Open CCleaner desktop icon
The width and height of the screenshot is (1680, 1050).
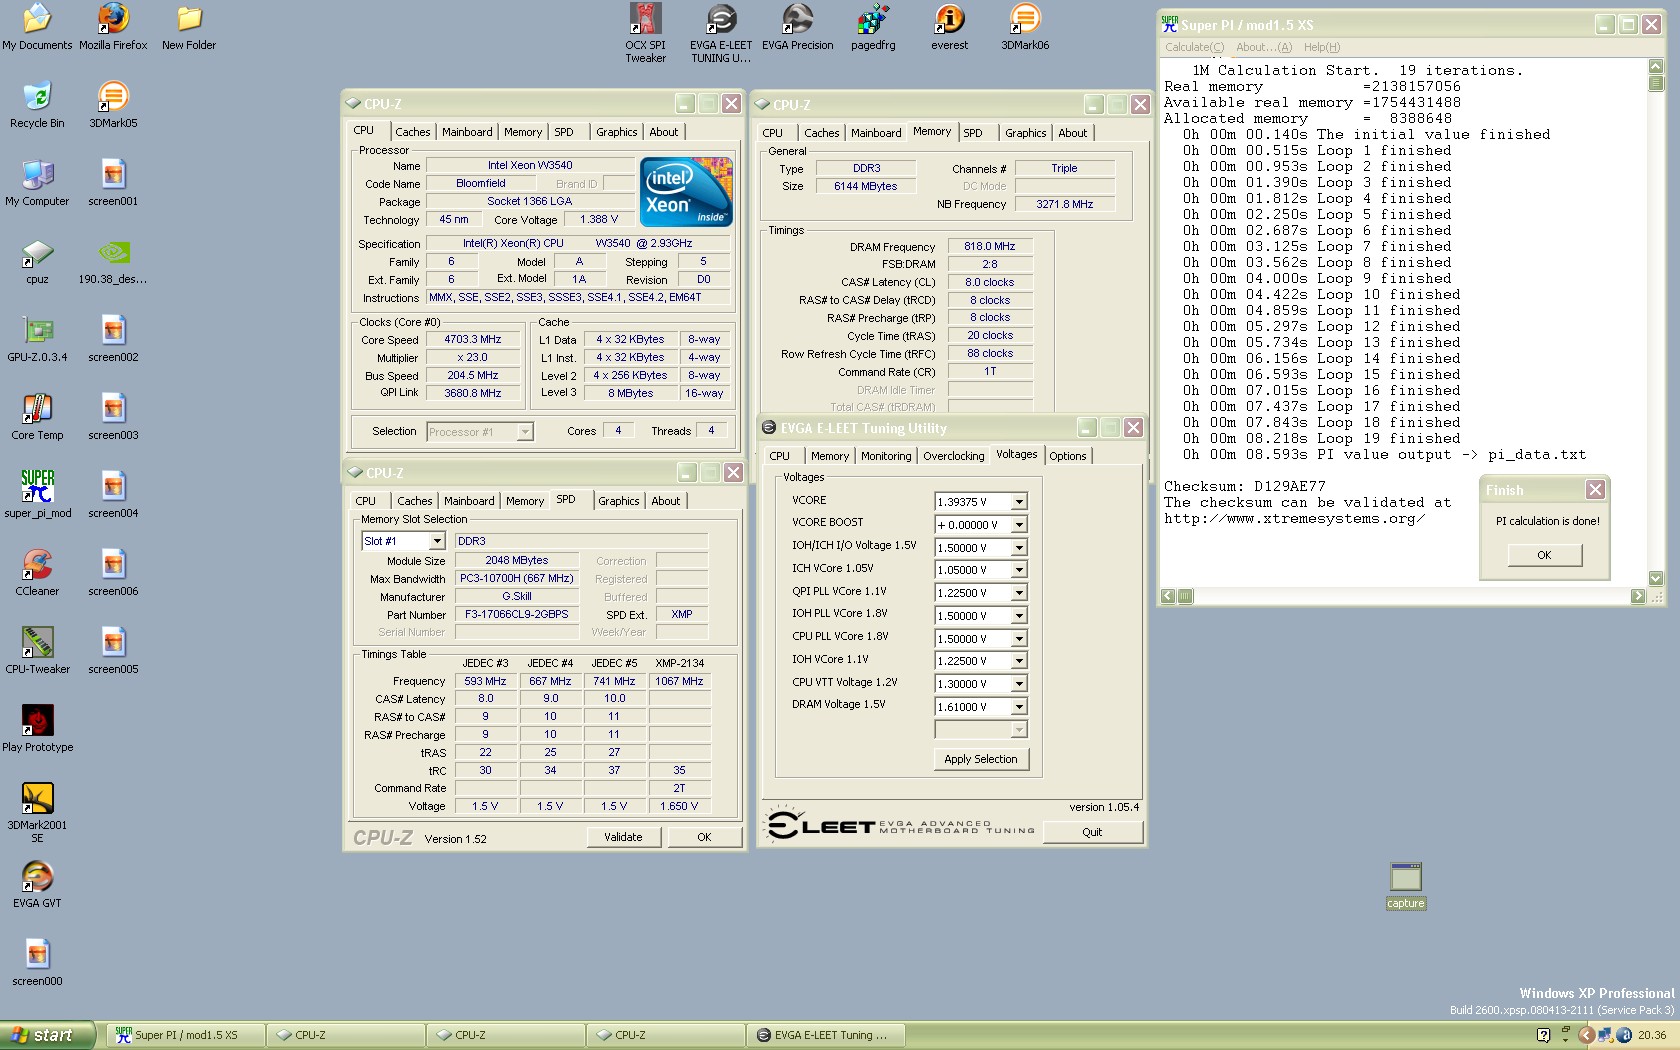(37, 573)
